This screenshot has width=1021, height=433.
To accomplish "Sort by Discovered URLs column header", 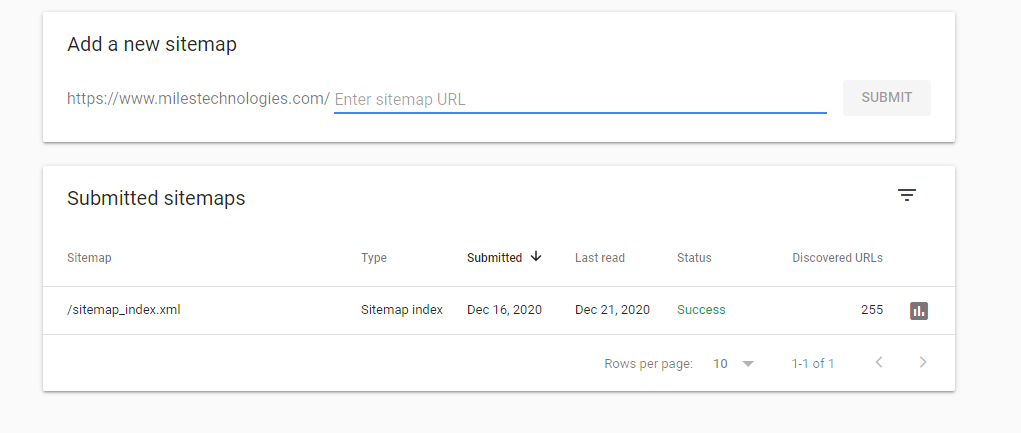I will pos(837,258).
